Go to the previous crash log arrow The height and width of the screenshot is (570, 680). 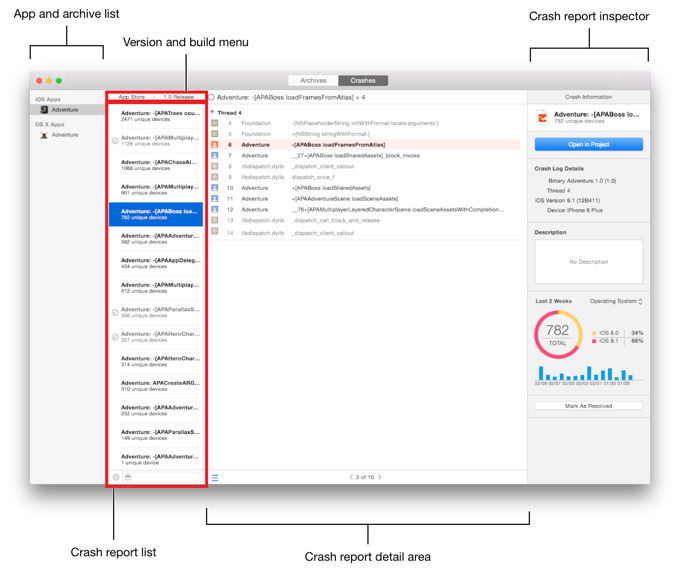(x=351, y=477)
